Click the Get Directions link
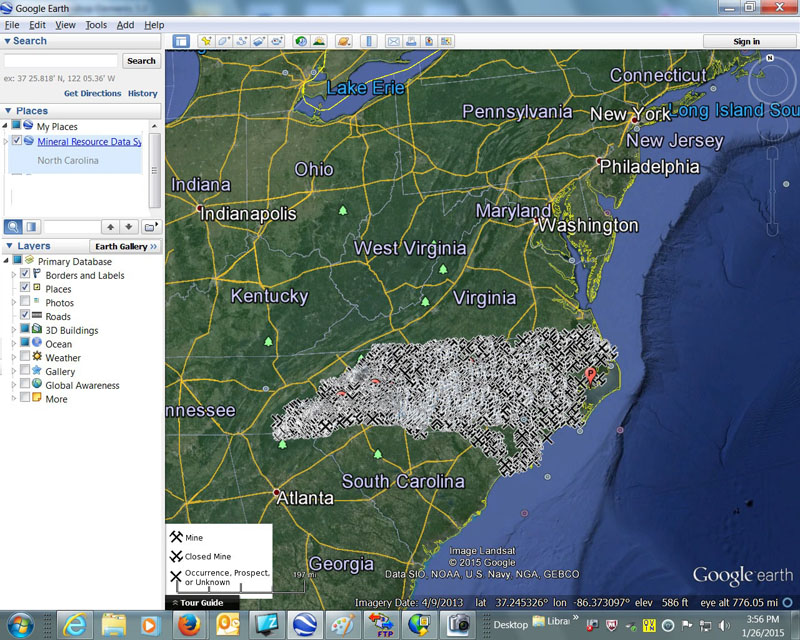 tap(92, 93)
